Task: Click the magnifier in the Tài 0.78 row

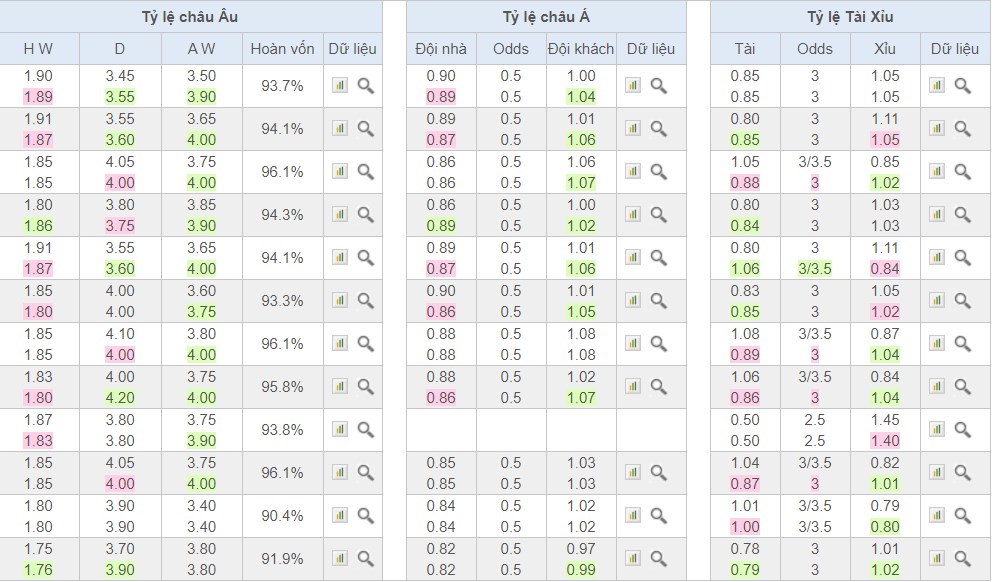Action: pos(962,559)
